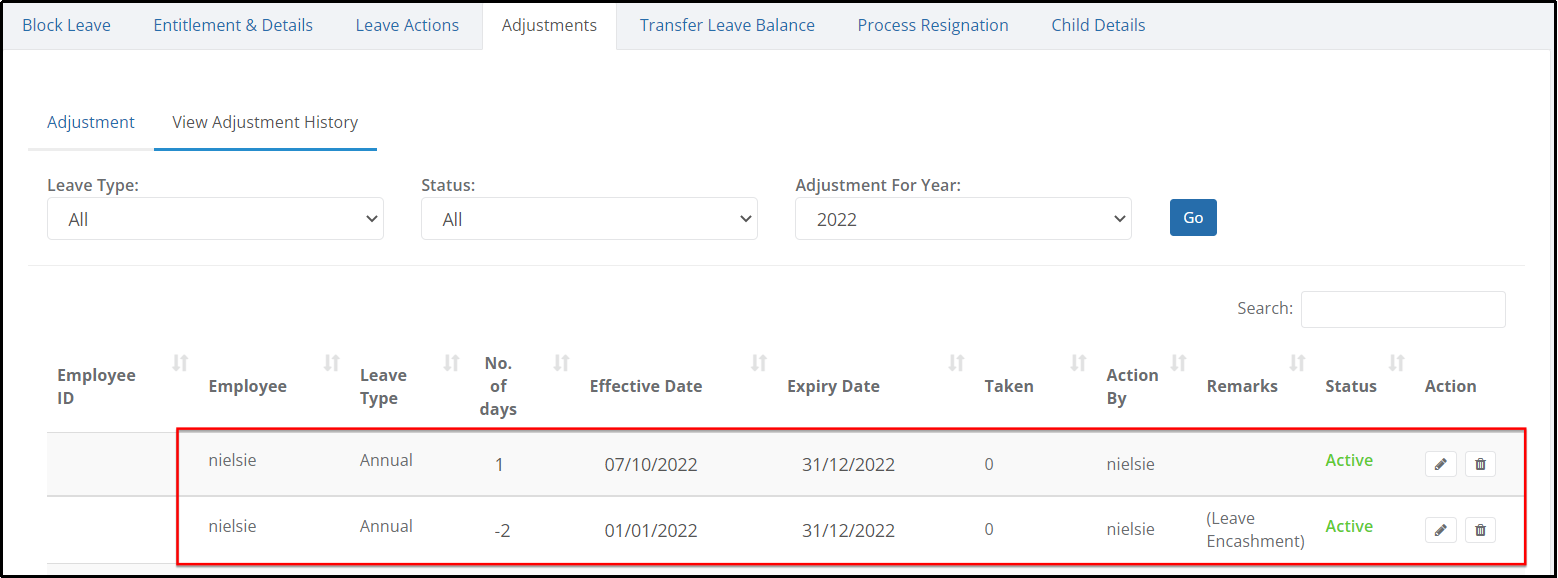The height and width of the screenshot is (578, 1558).
Task: Open the Leave Type filter dropdown
Action: (x=215, y=219)
